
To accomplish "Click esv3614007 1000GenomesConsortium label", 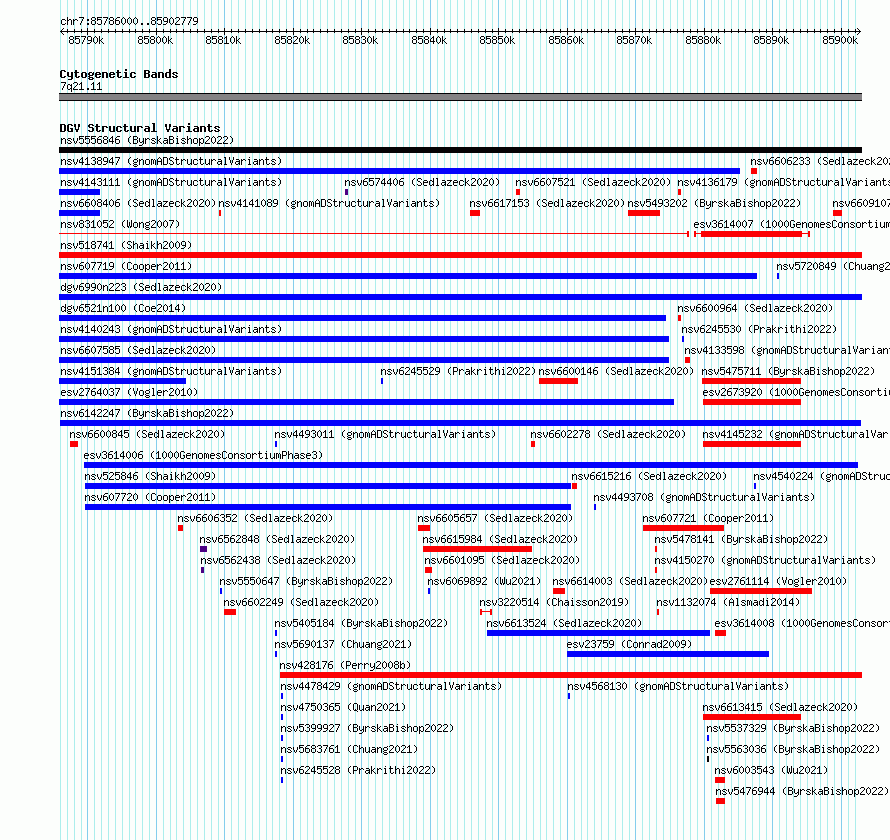I will [x=791, y=224].
